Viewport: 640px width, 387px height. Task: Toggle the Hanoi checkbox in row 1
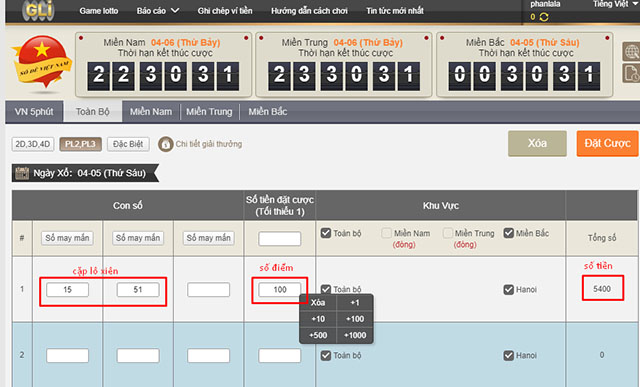coord(509,289)
